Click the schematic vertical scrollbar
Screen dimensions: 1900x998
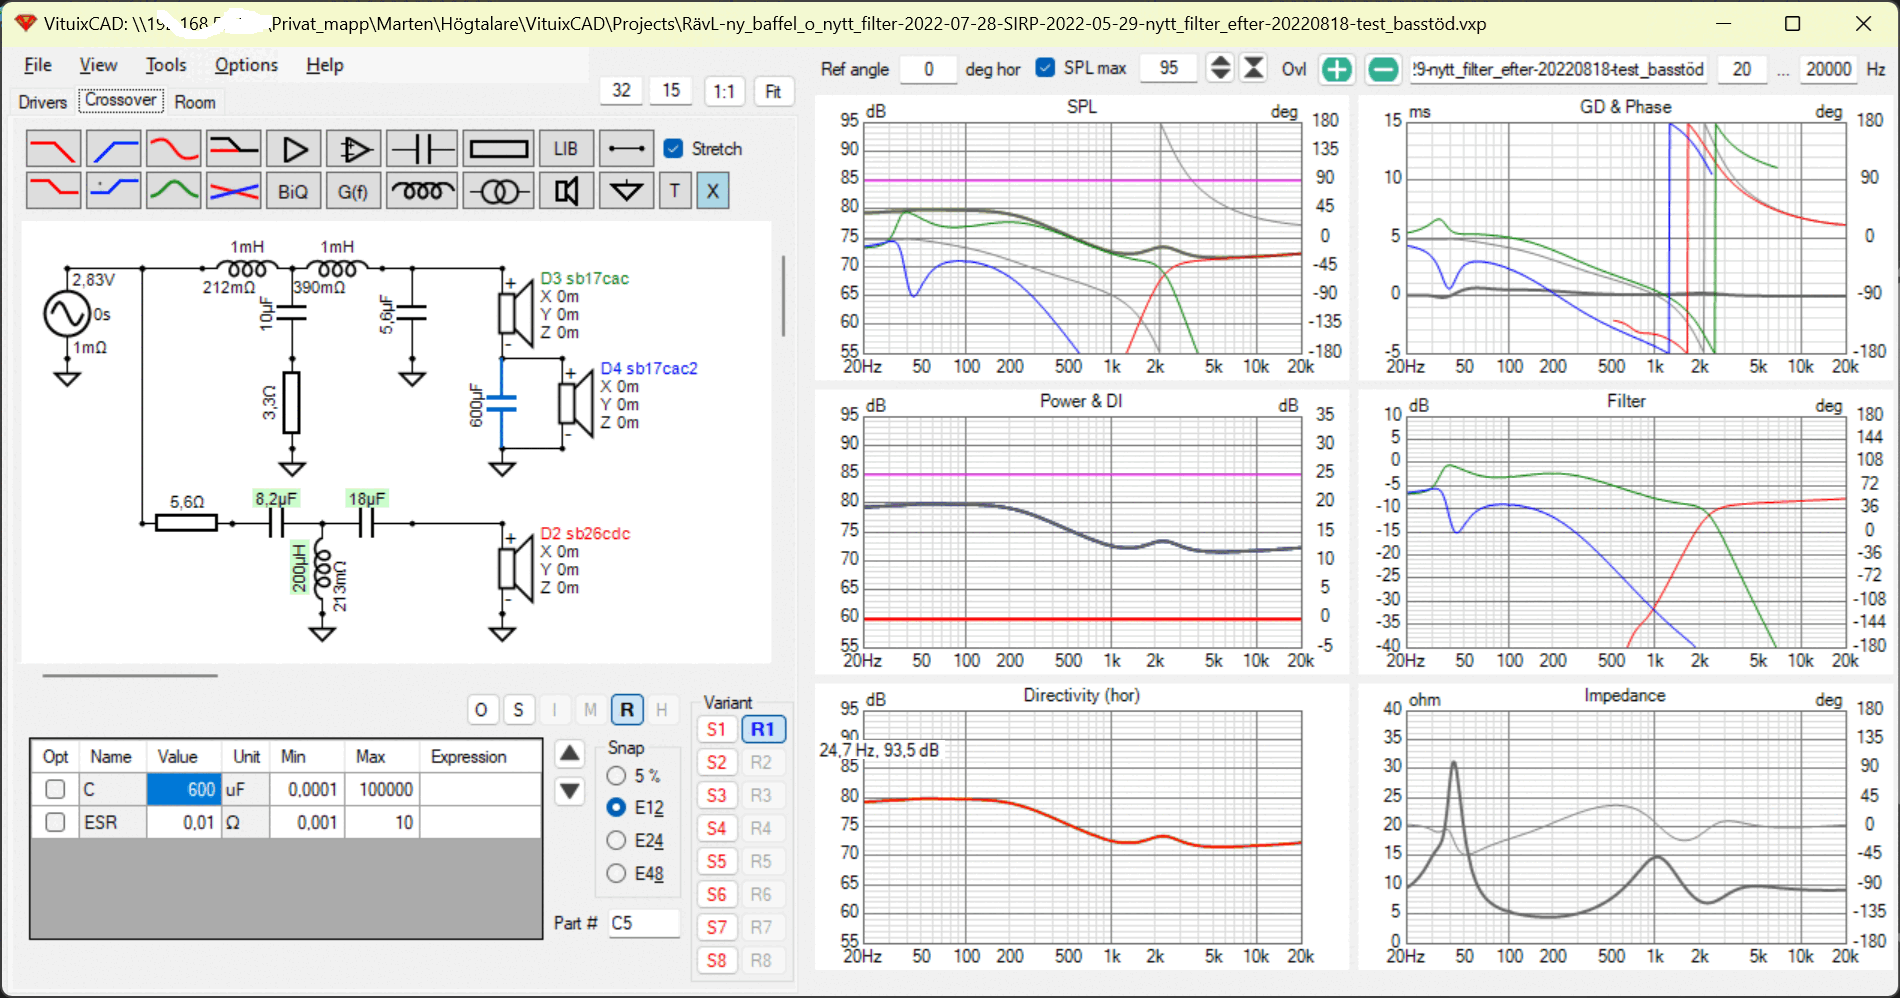point(783,296)
